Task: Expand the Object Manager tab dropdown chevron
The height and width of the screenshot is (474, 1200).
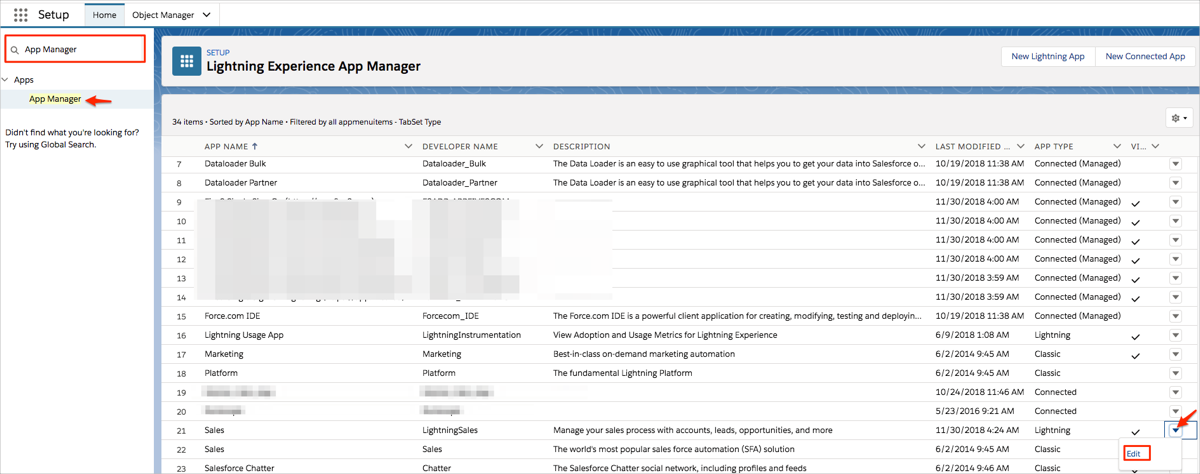Action: click(x=207, y=15)
